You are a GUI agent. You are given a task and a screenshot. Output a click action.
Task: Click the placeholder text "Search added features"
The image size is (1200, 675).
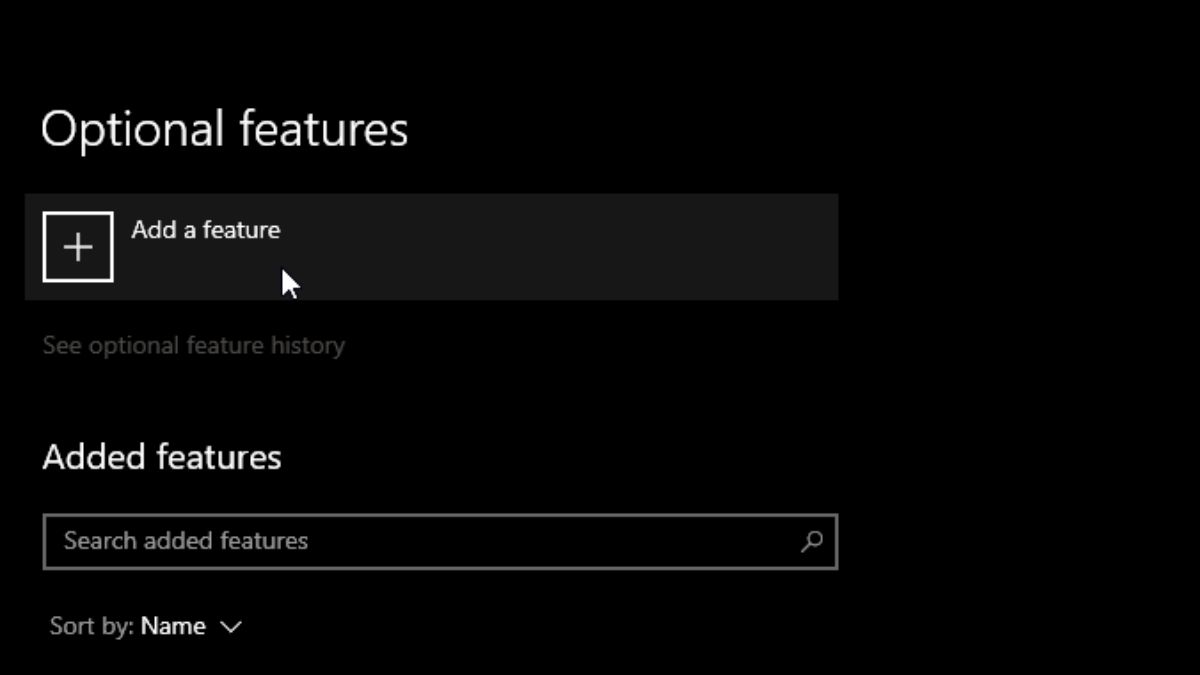[x=186, y=541]
